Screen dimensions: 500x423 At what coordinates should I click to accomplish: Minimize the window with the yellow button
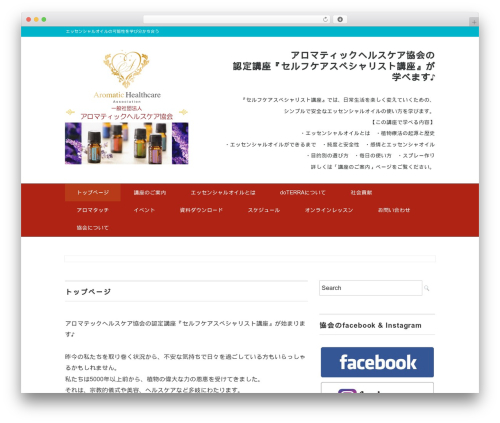36,19
